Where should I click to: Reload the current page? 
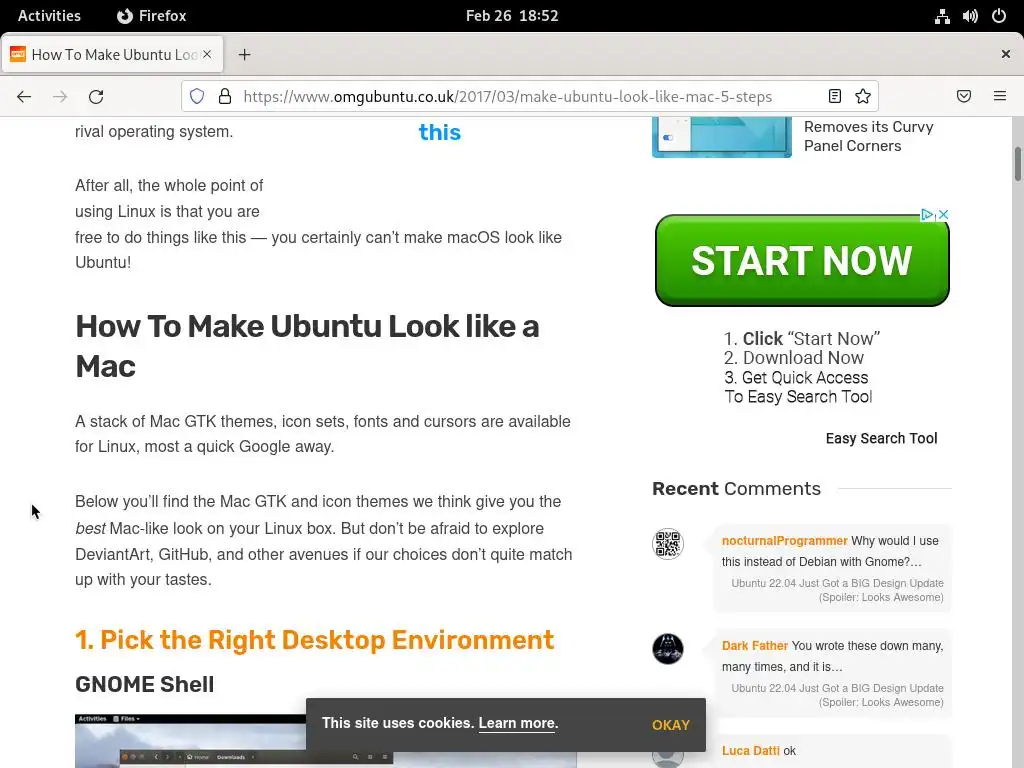(x=96, y=97)
